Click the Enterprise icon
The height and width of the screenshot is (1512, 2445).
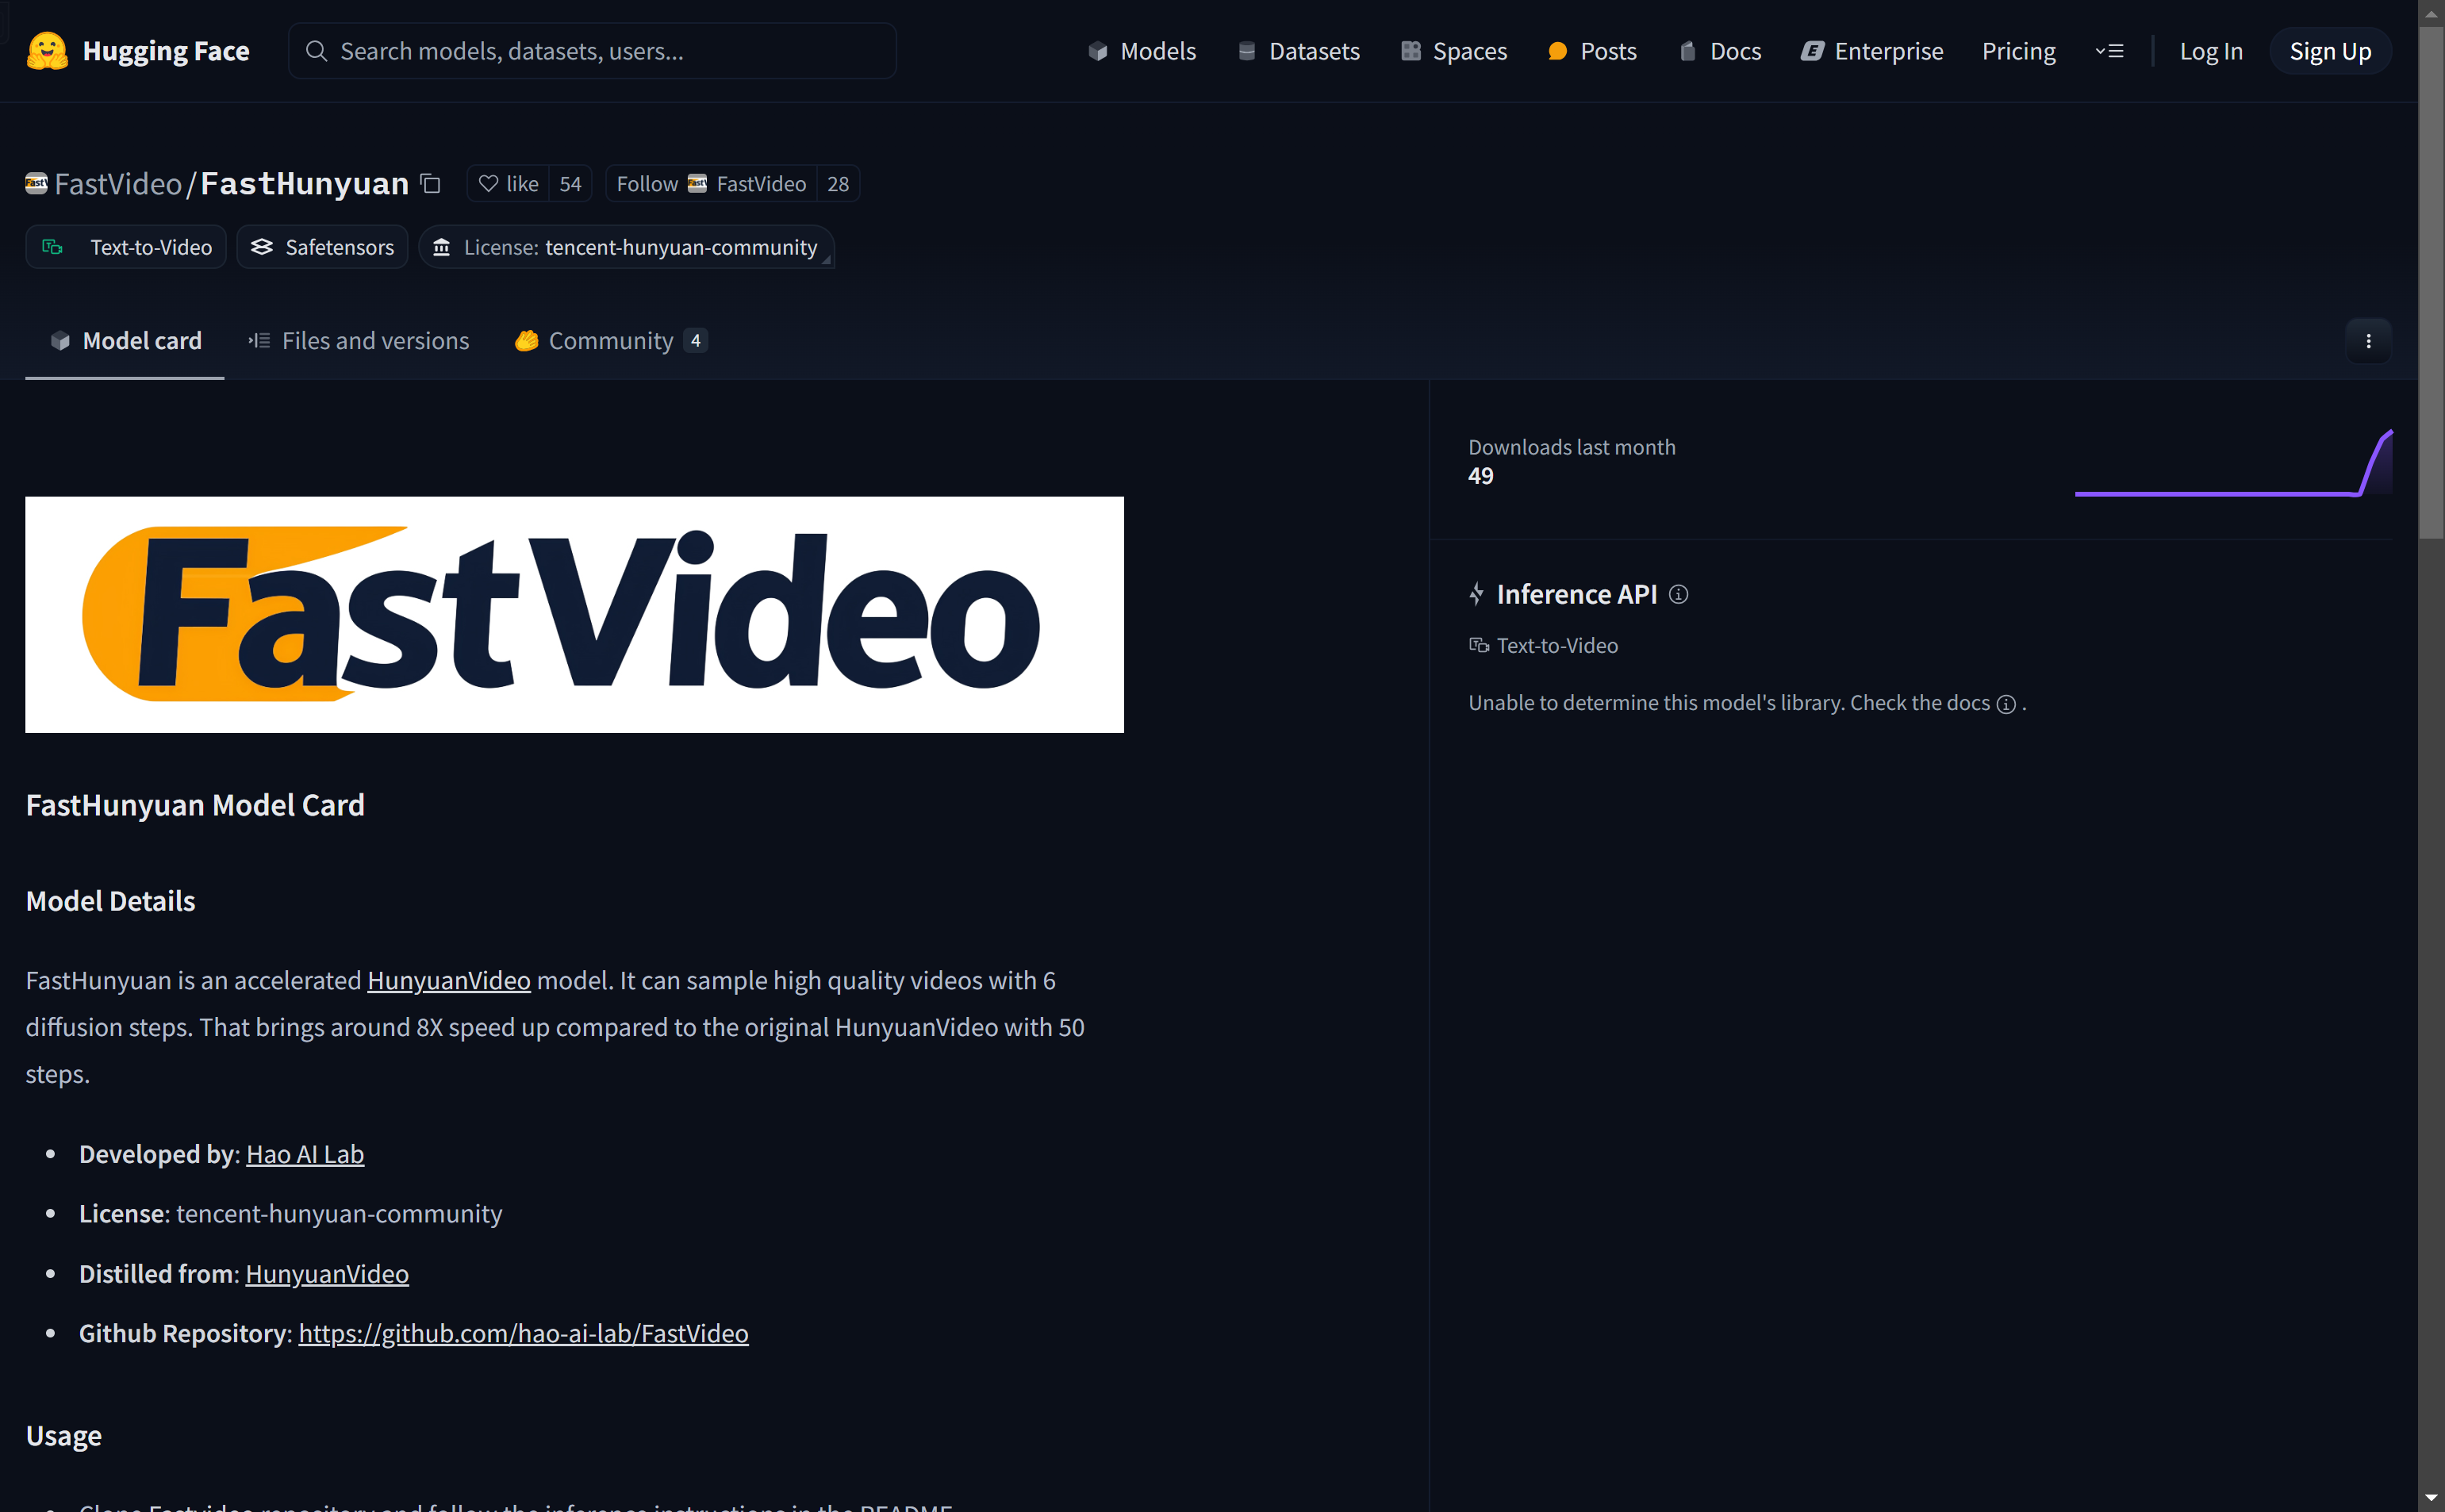pyautogui.click(x=1812, y=51)
